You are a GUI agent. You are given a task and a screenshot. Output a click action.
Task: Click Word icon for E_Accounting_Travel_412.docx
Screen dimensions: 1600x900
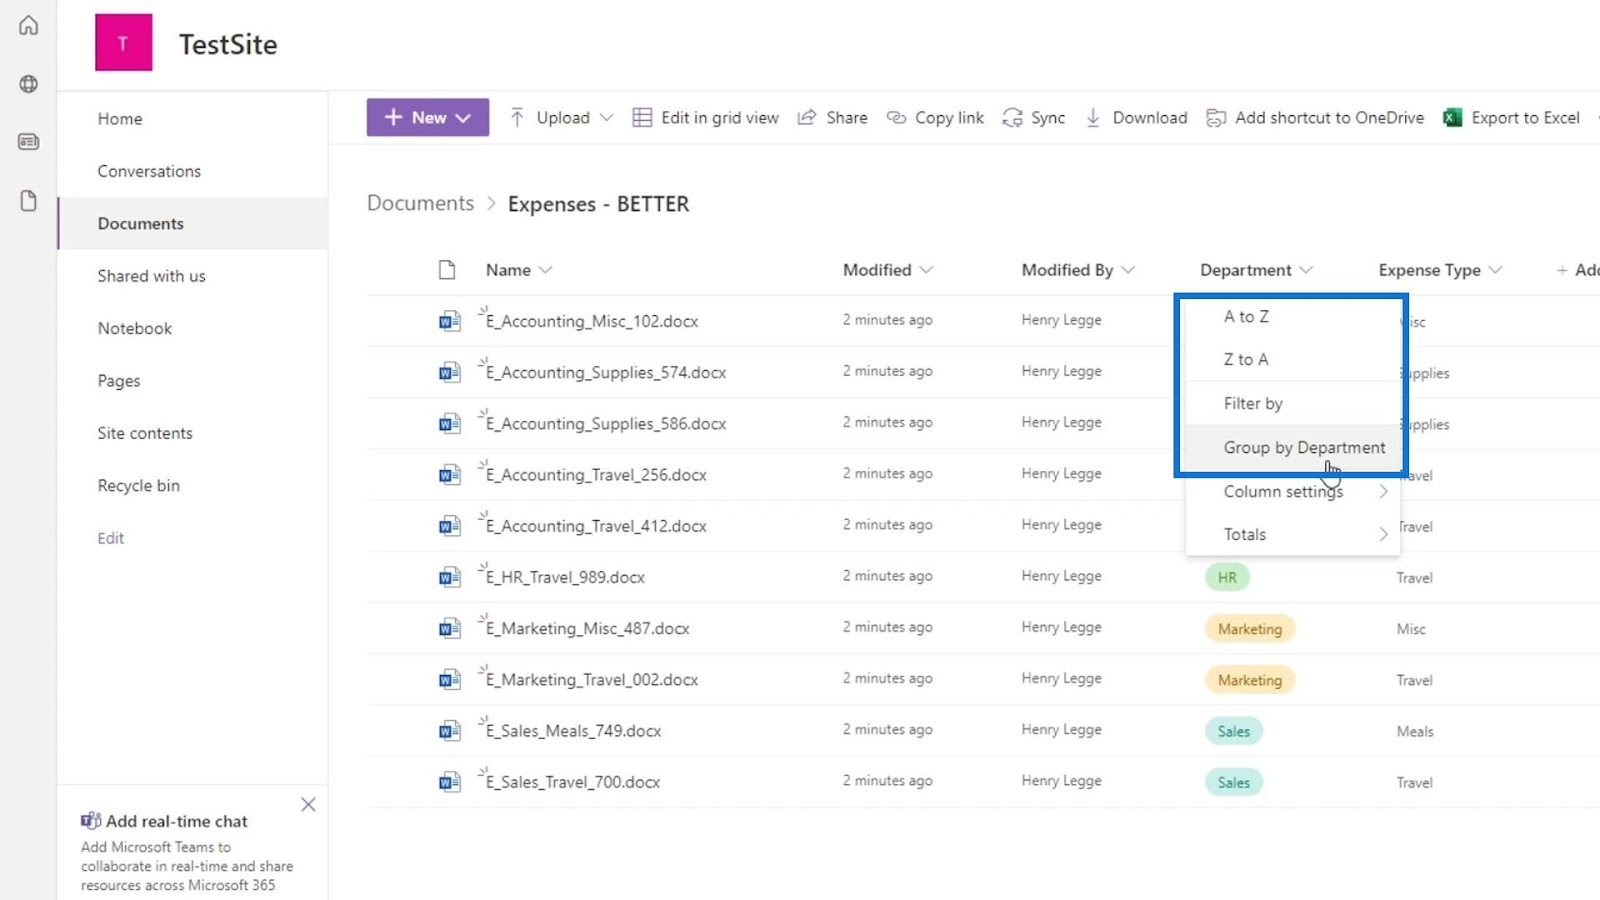(450, 526)
